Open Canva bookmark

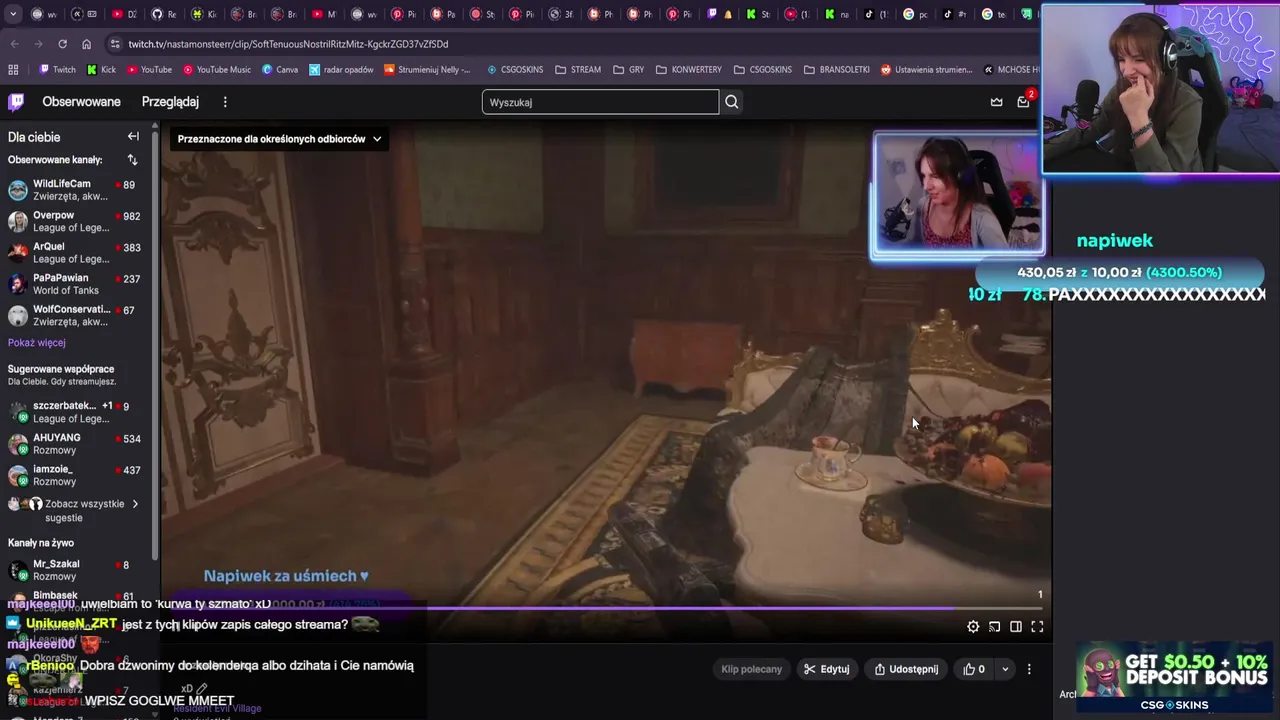pyautogui.click(x=280, y=70)
